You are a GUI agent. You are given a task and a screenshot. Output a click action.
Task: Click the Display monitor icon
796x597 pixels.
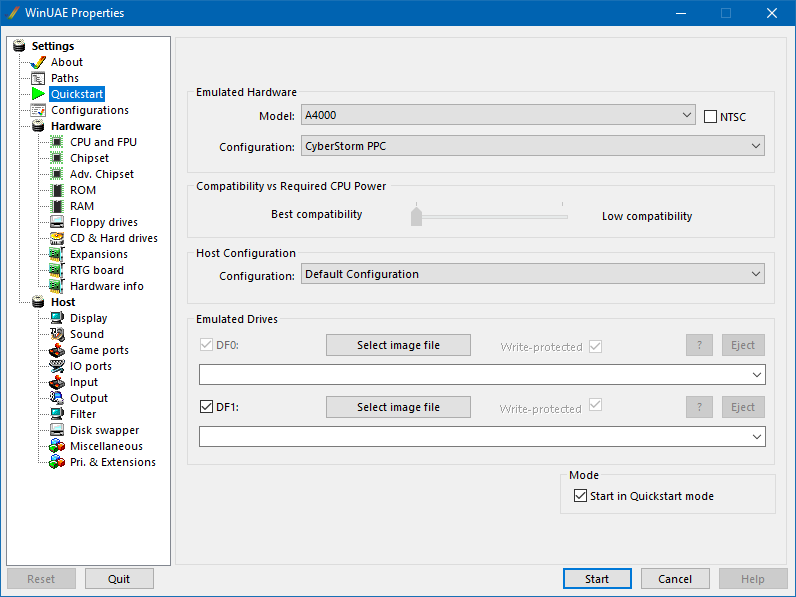tap(57, 318)
